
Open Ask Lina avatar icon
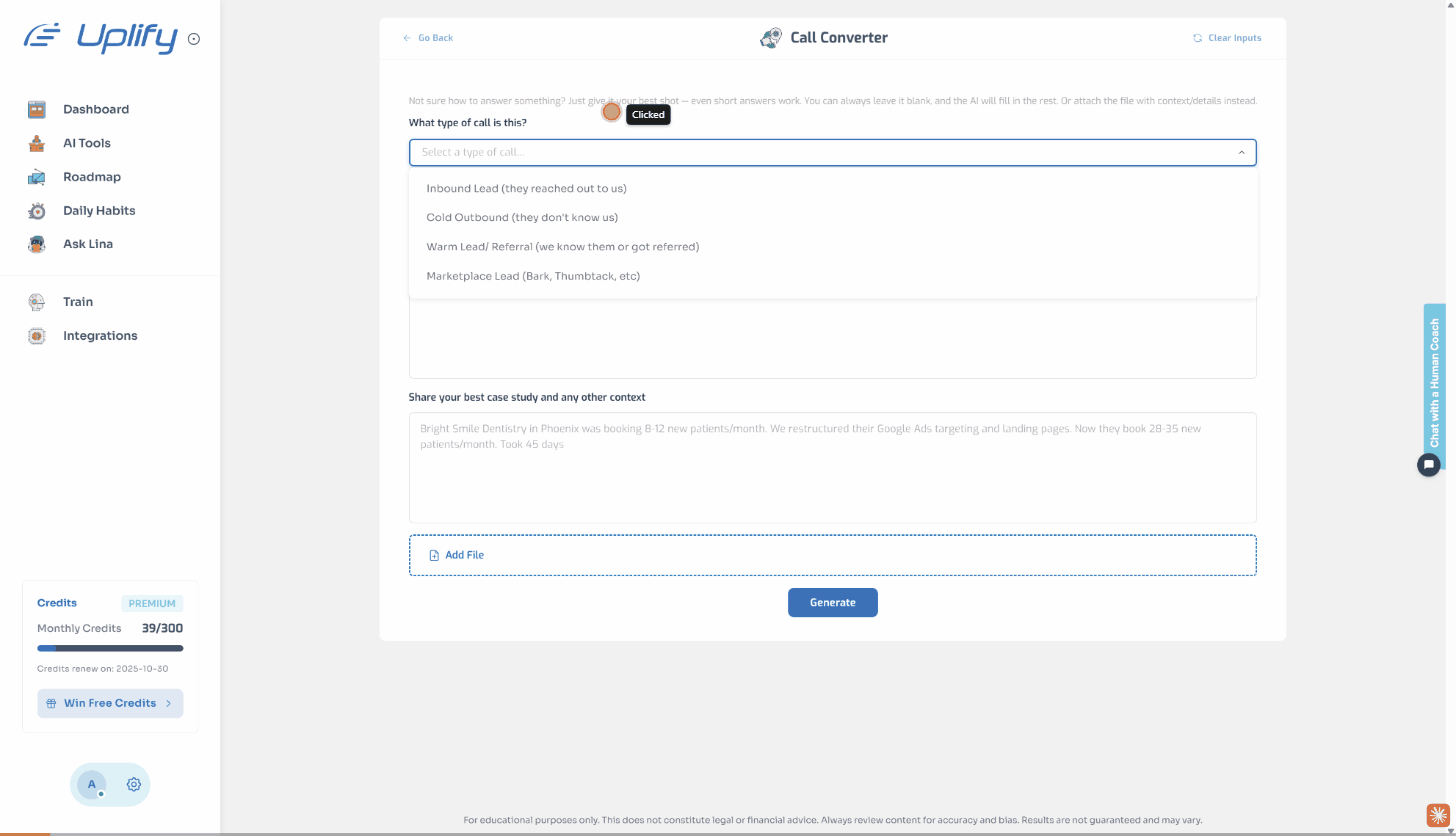[x=37, y=244]
